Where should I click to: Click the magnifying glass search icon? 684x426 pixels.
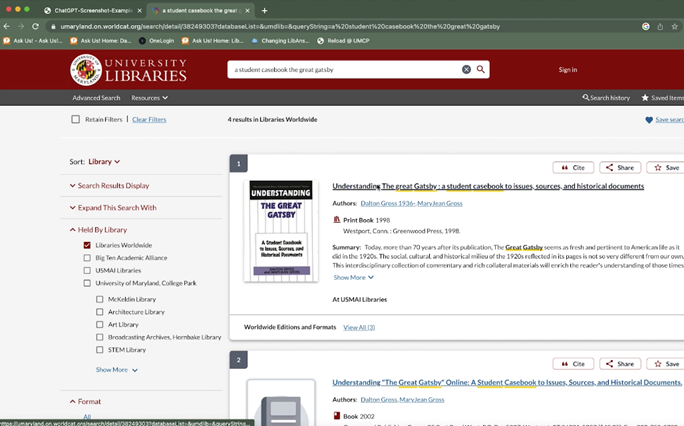click(x=481, y=70)
